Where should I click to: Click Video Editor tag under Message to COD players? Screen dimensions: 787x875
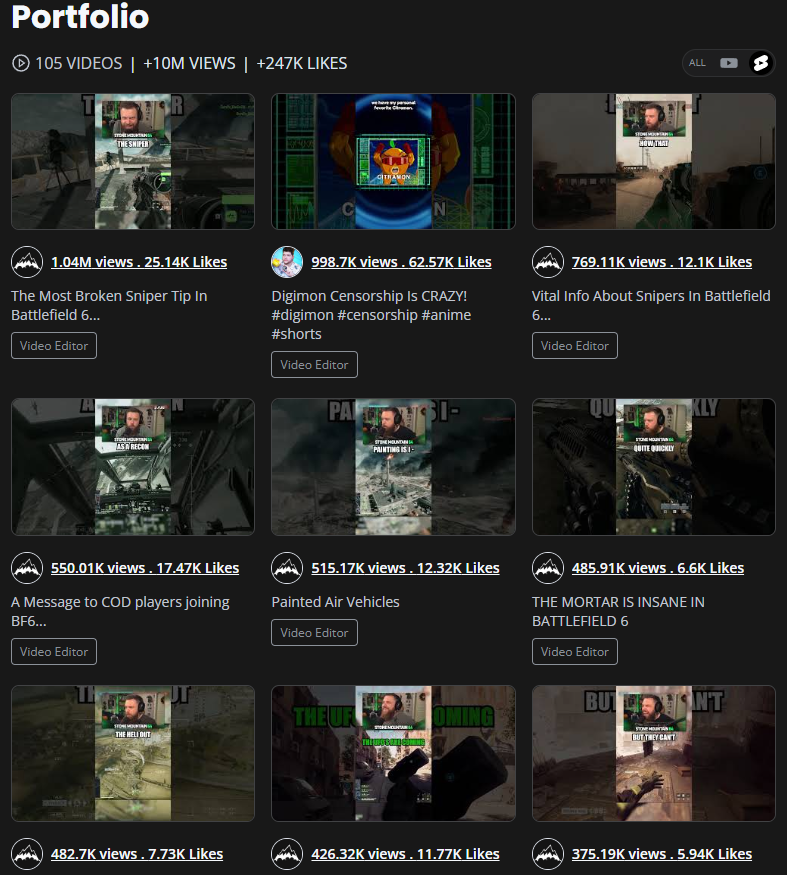pyautogui.click(x=54, y=651)
